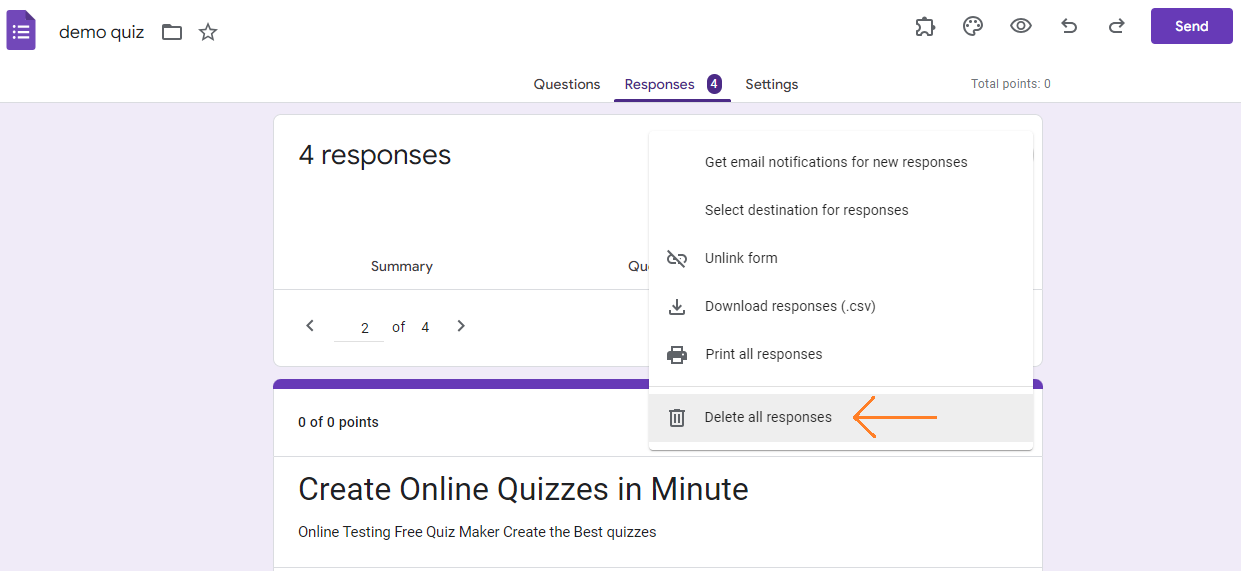Viewport: 1241px width, 571px height.
Task: Go to previous response with left chevron
Action: [310, 326]
